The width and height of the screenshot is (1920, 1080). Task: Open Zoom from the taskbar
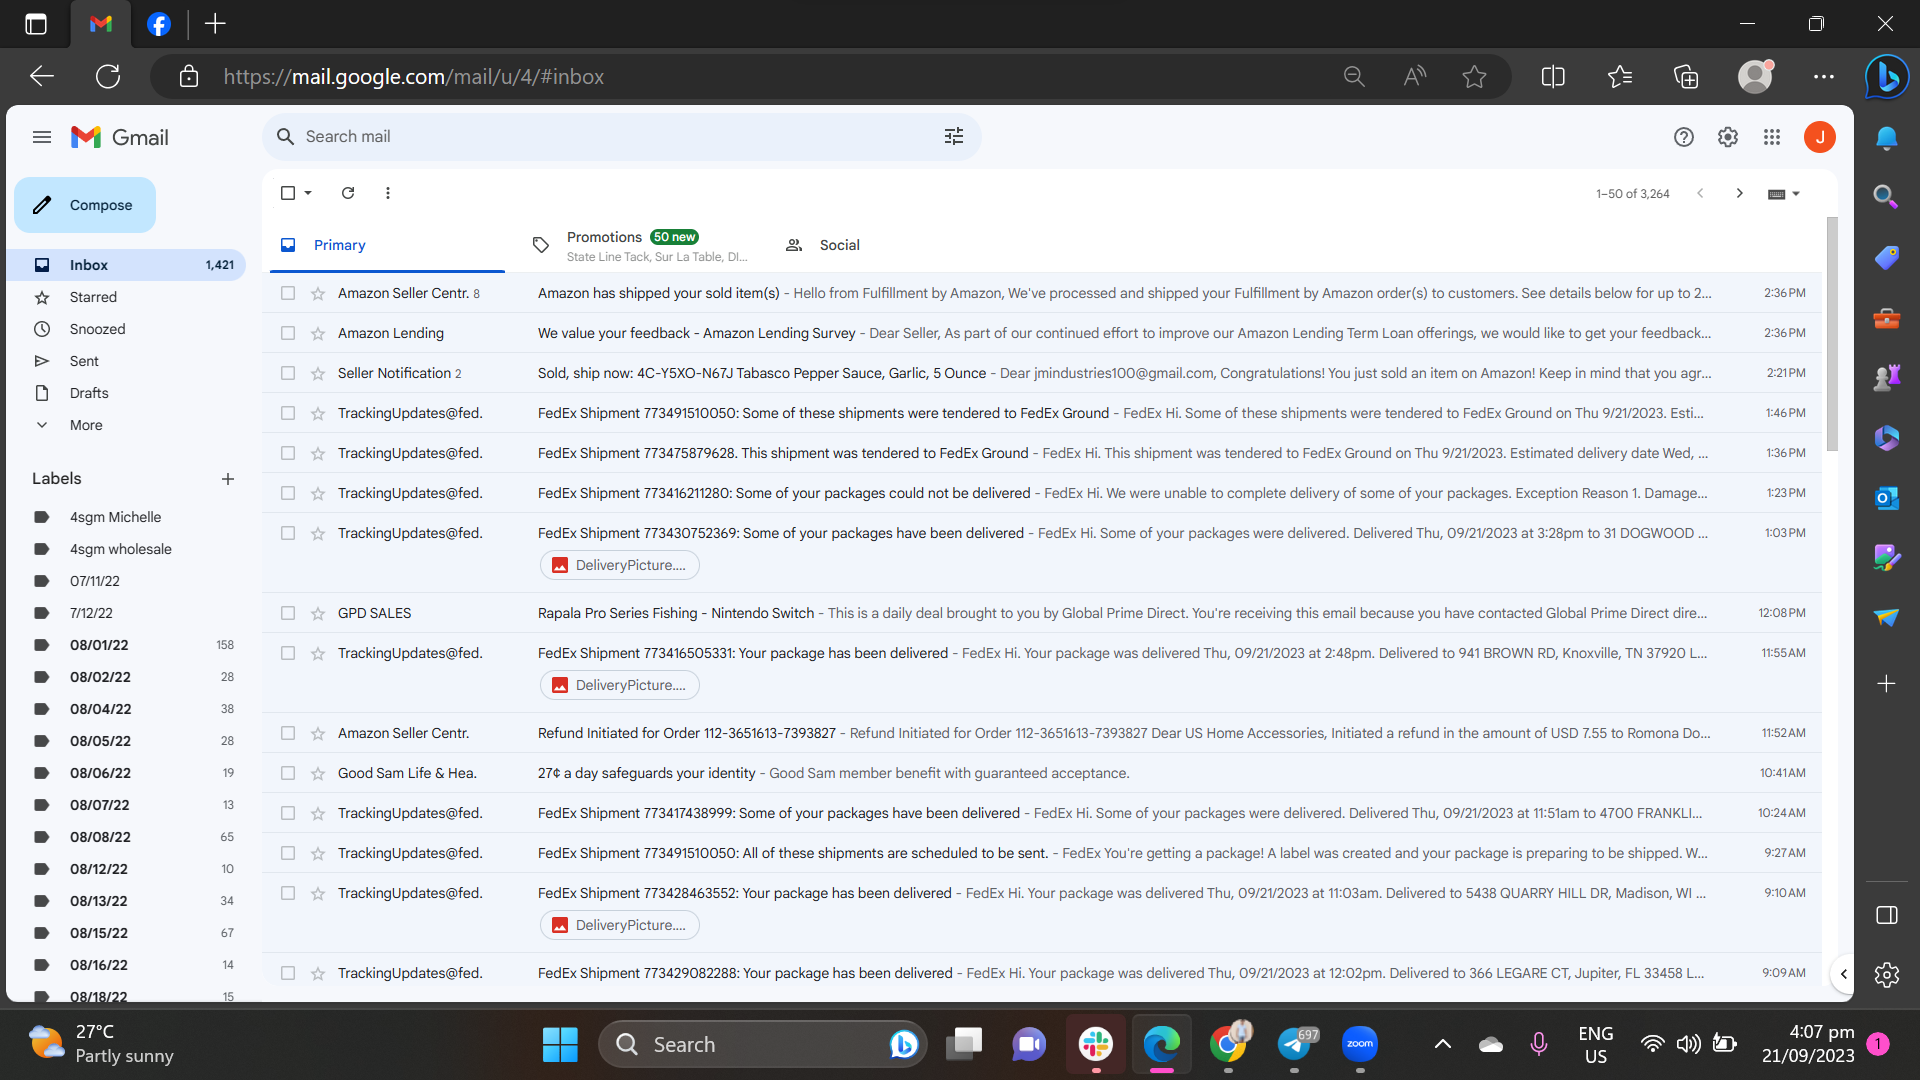click(x=1360, y=1044)
